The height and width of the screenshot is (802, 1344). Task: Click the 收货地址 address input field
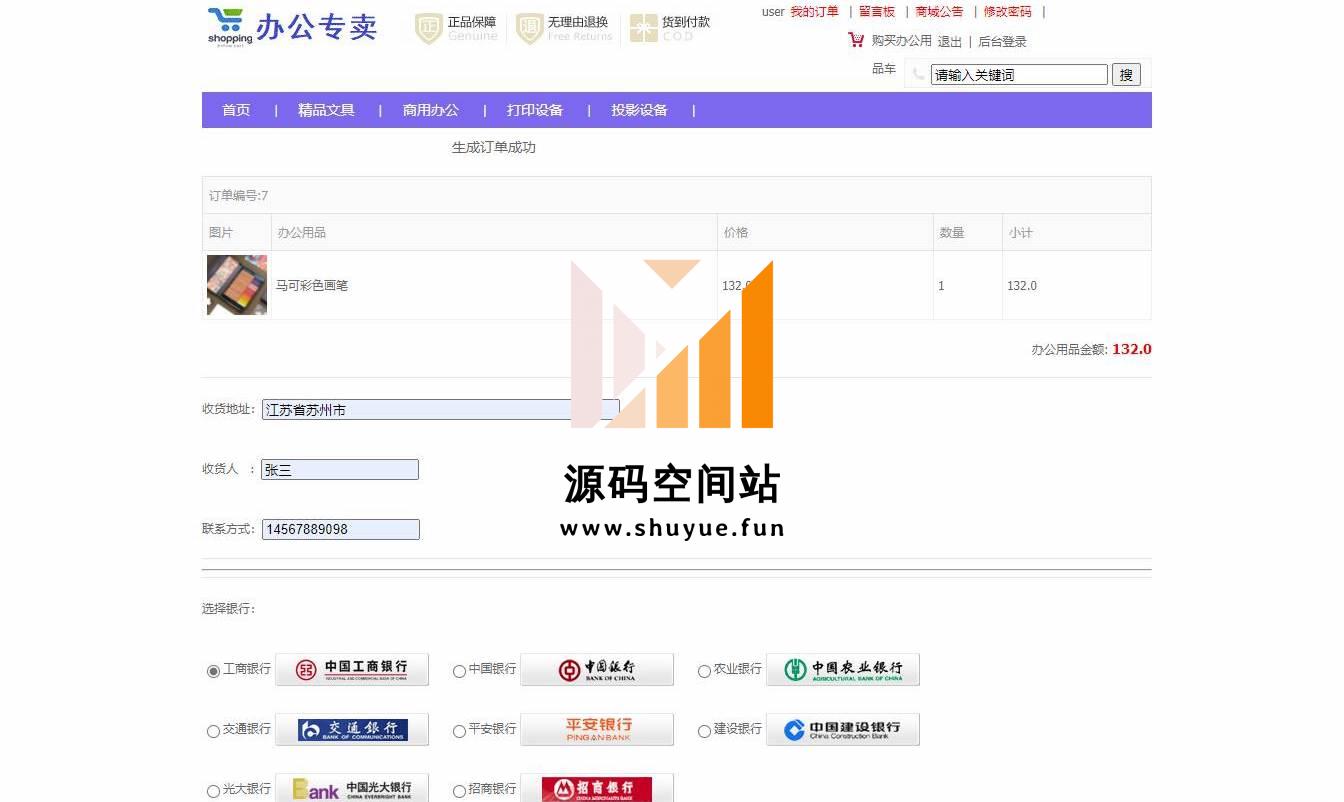coord(441,410)
